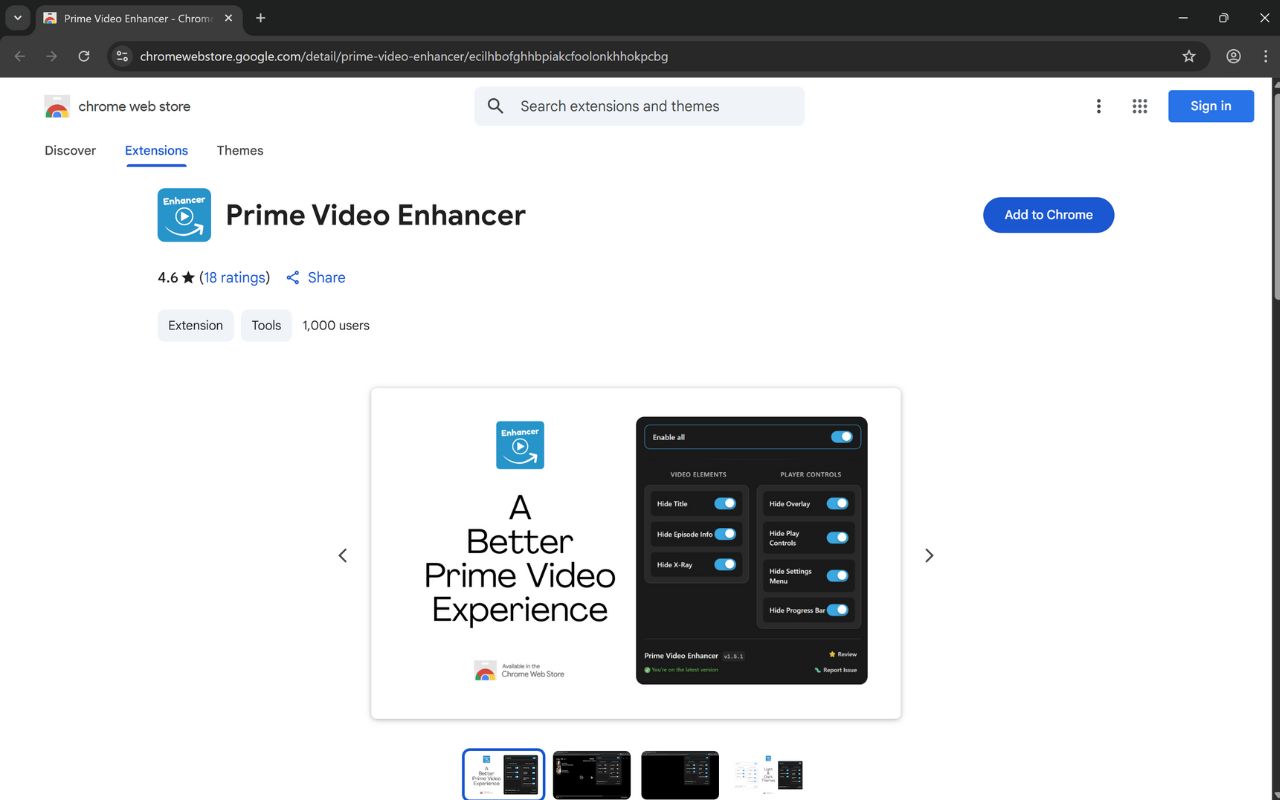Switch to the Themes tab
1280x800 pixels.
[240, 151]
